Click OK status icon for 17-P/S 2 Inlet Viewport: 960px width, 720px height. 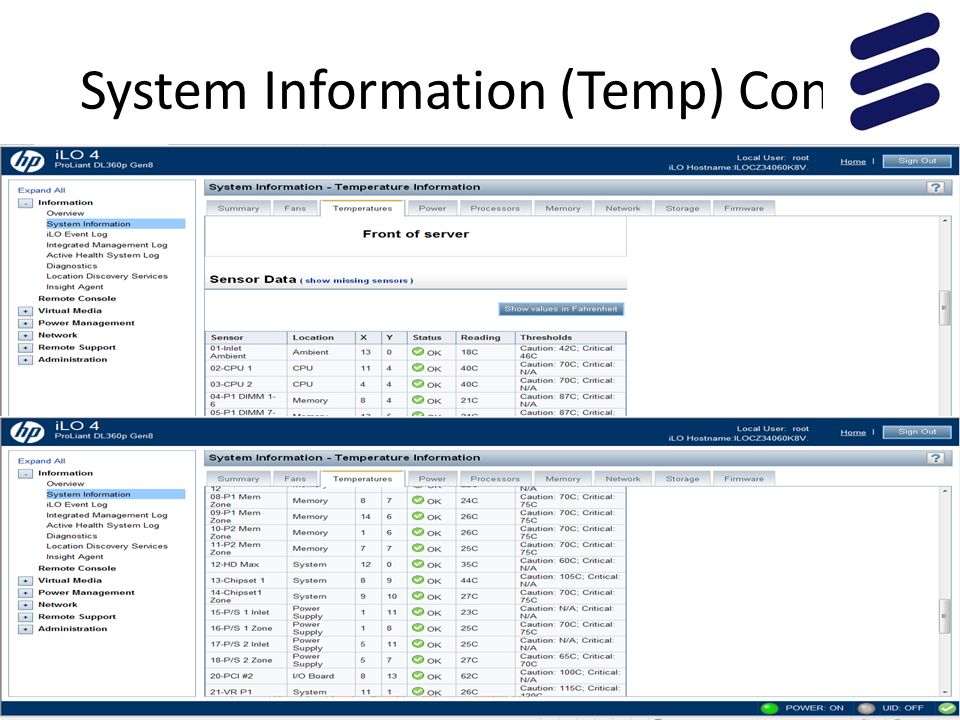pyautogui.click(x=418, y=643)
